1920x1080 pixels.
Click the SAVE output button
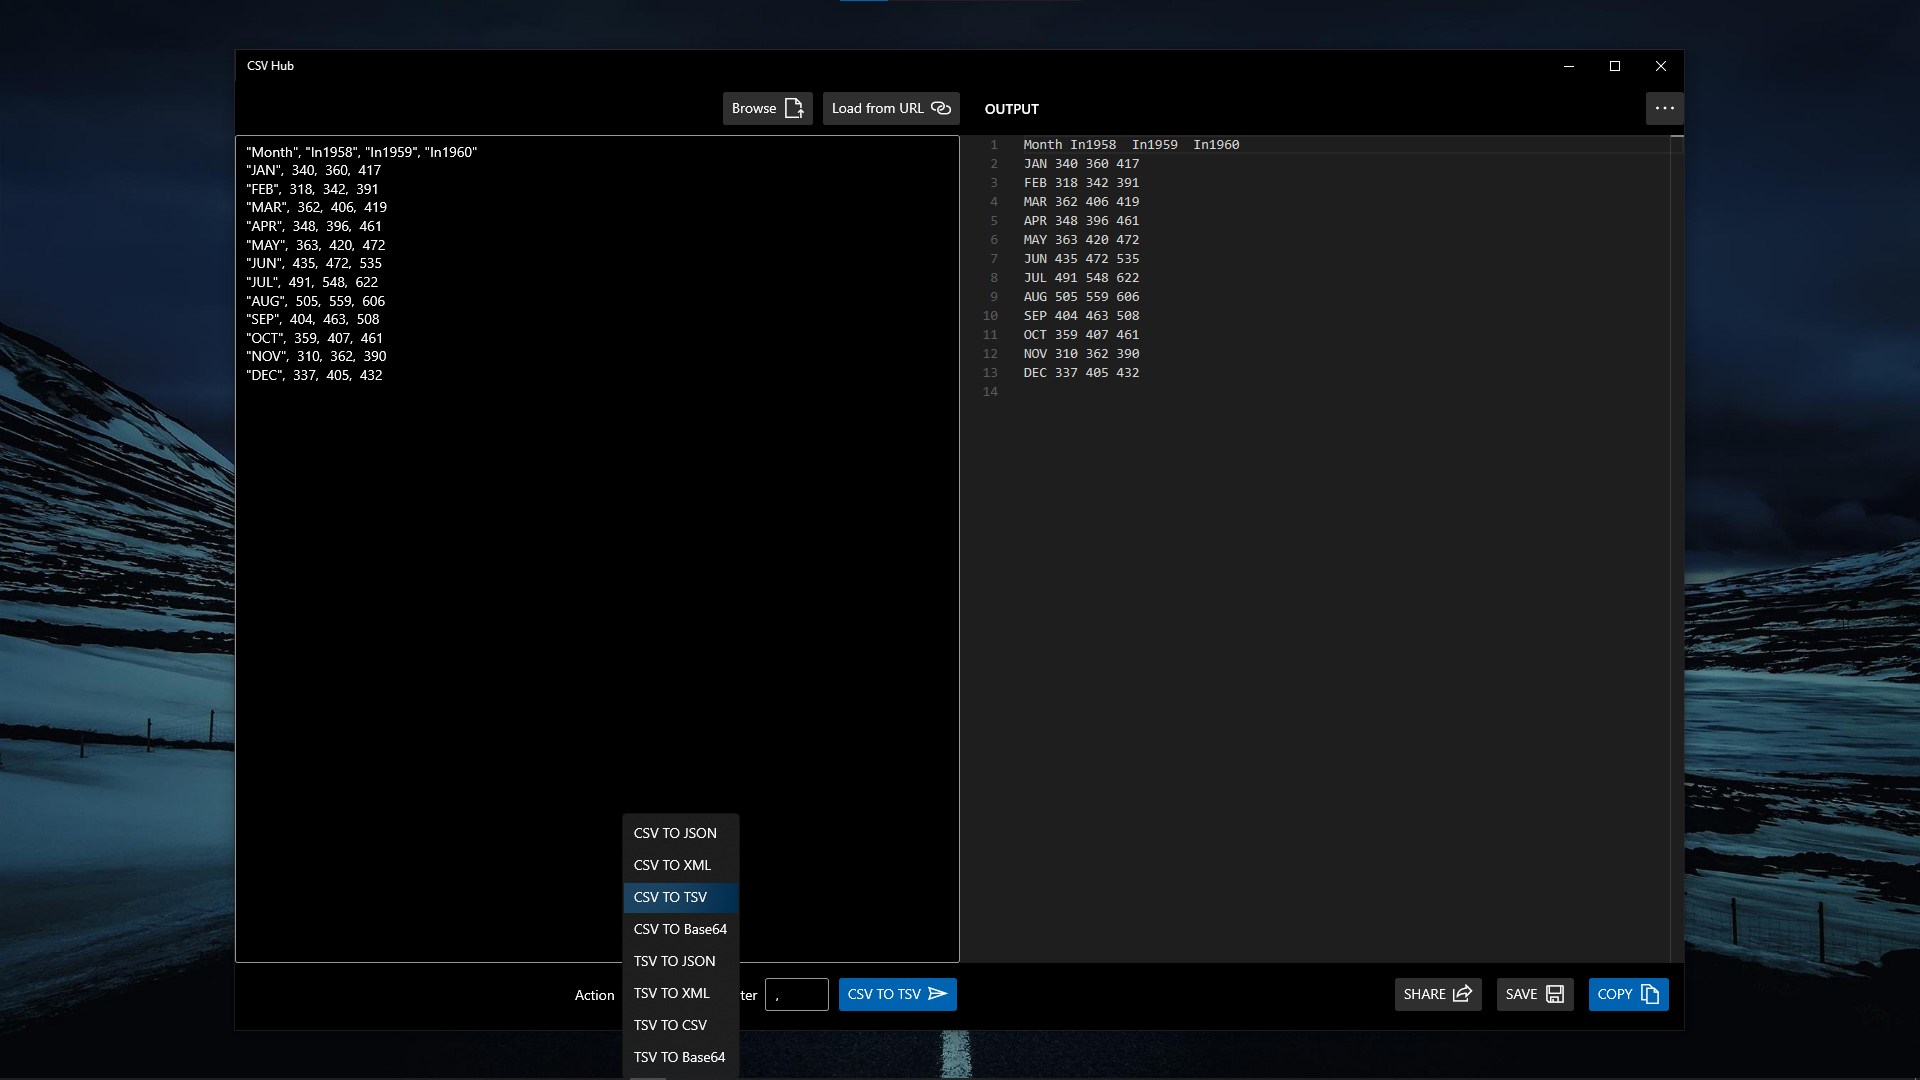coord(1535,994)
